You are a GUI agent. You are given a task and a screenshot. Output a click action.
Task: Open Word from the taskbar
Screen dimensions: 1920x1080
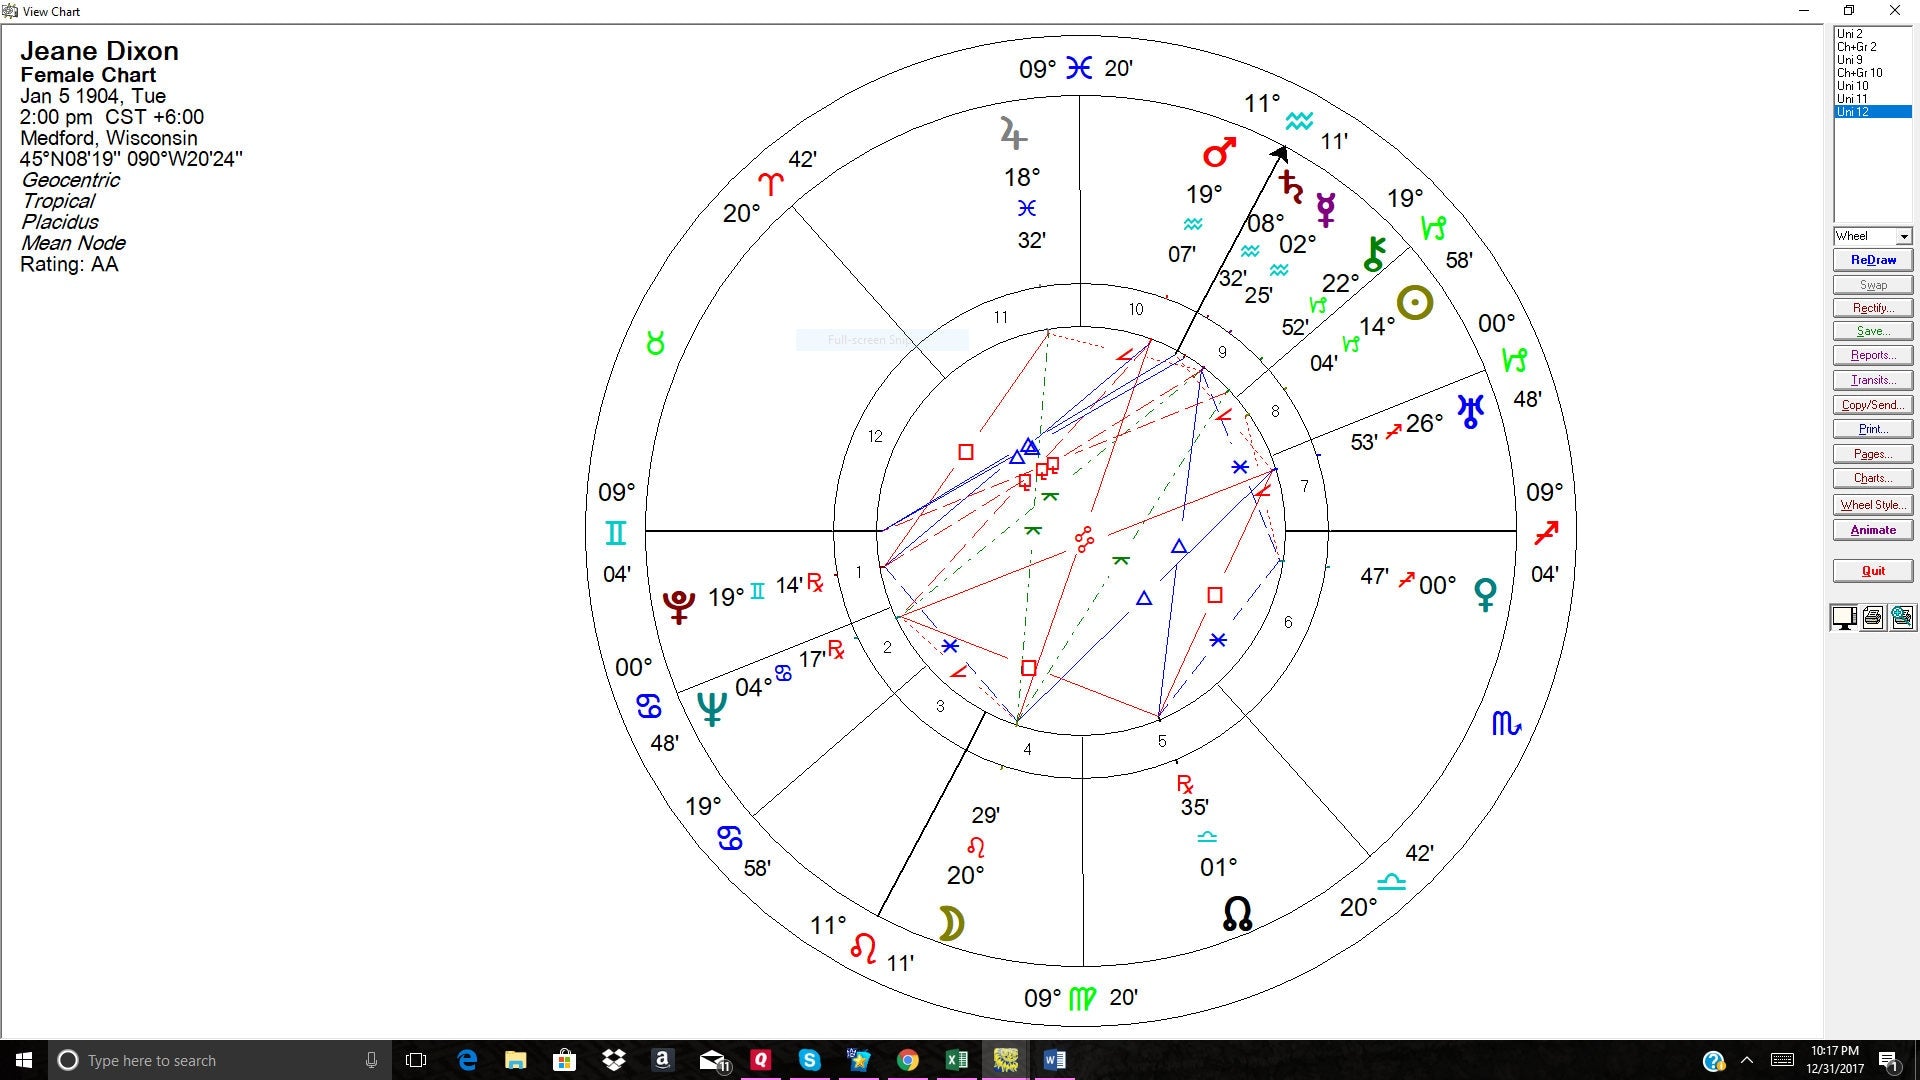coord(1054,1060)
